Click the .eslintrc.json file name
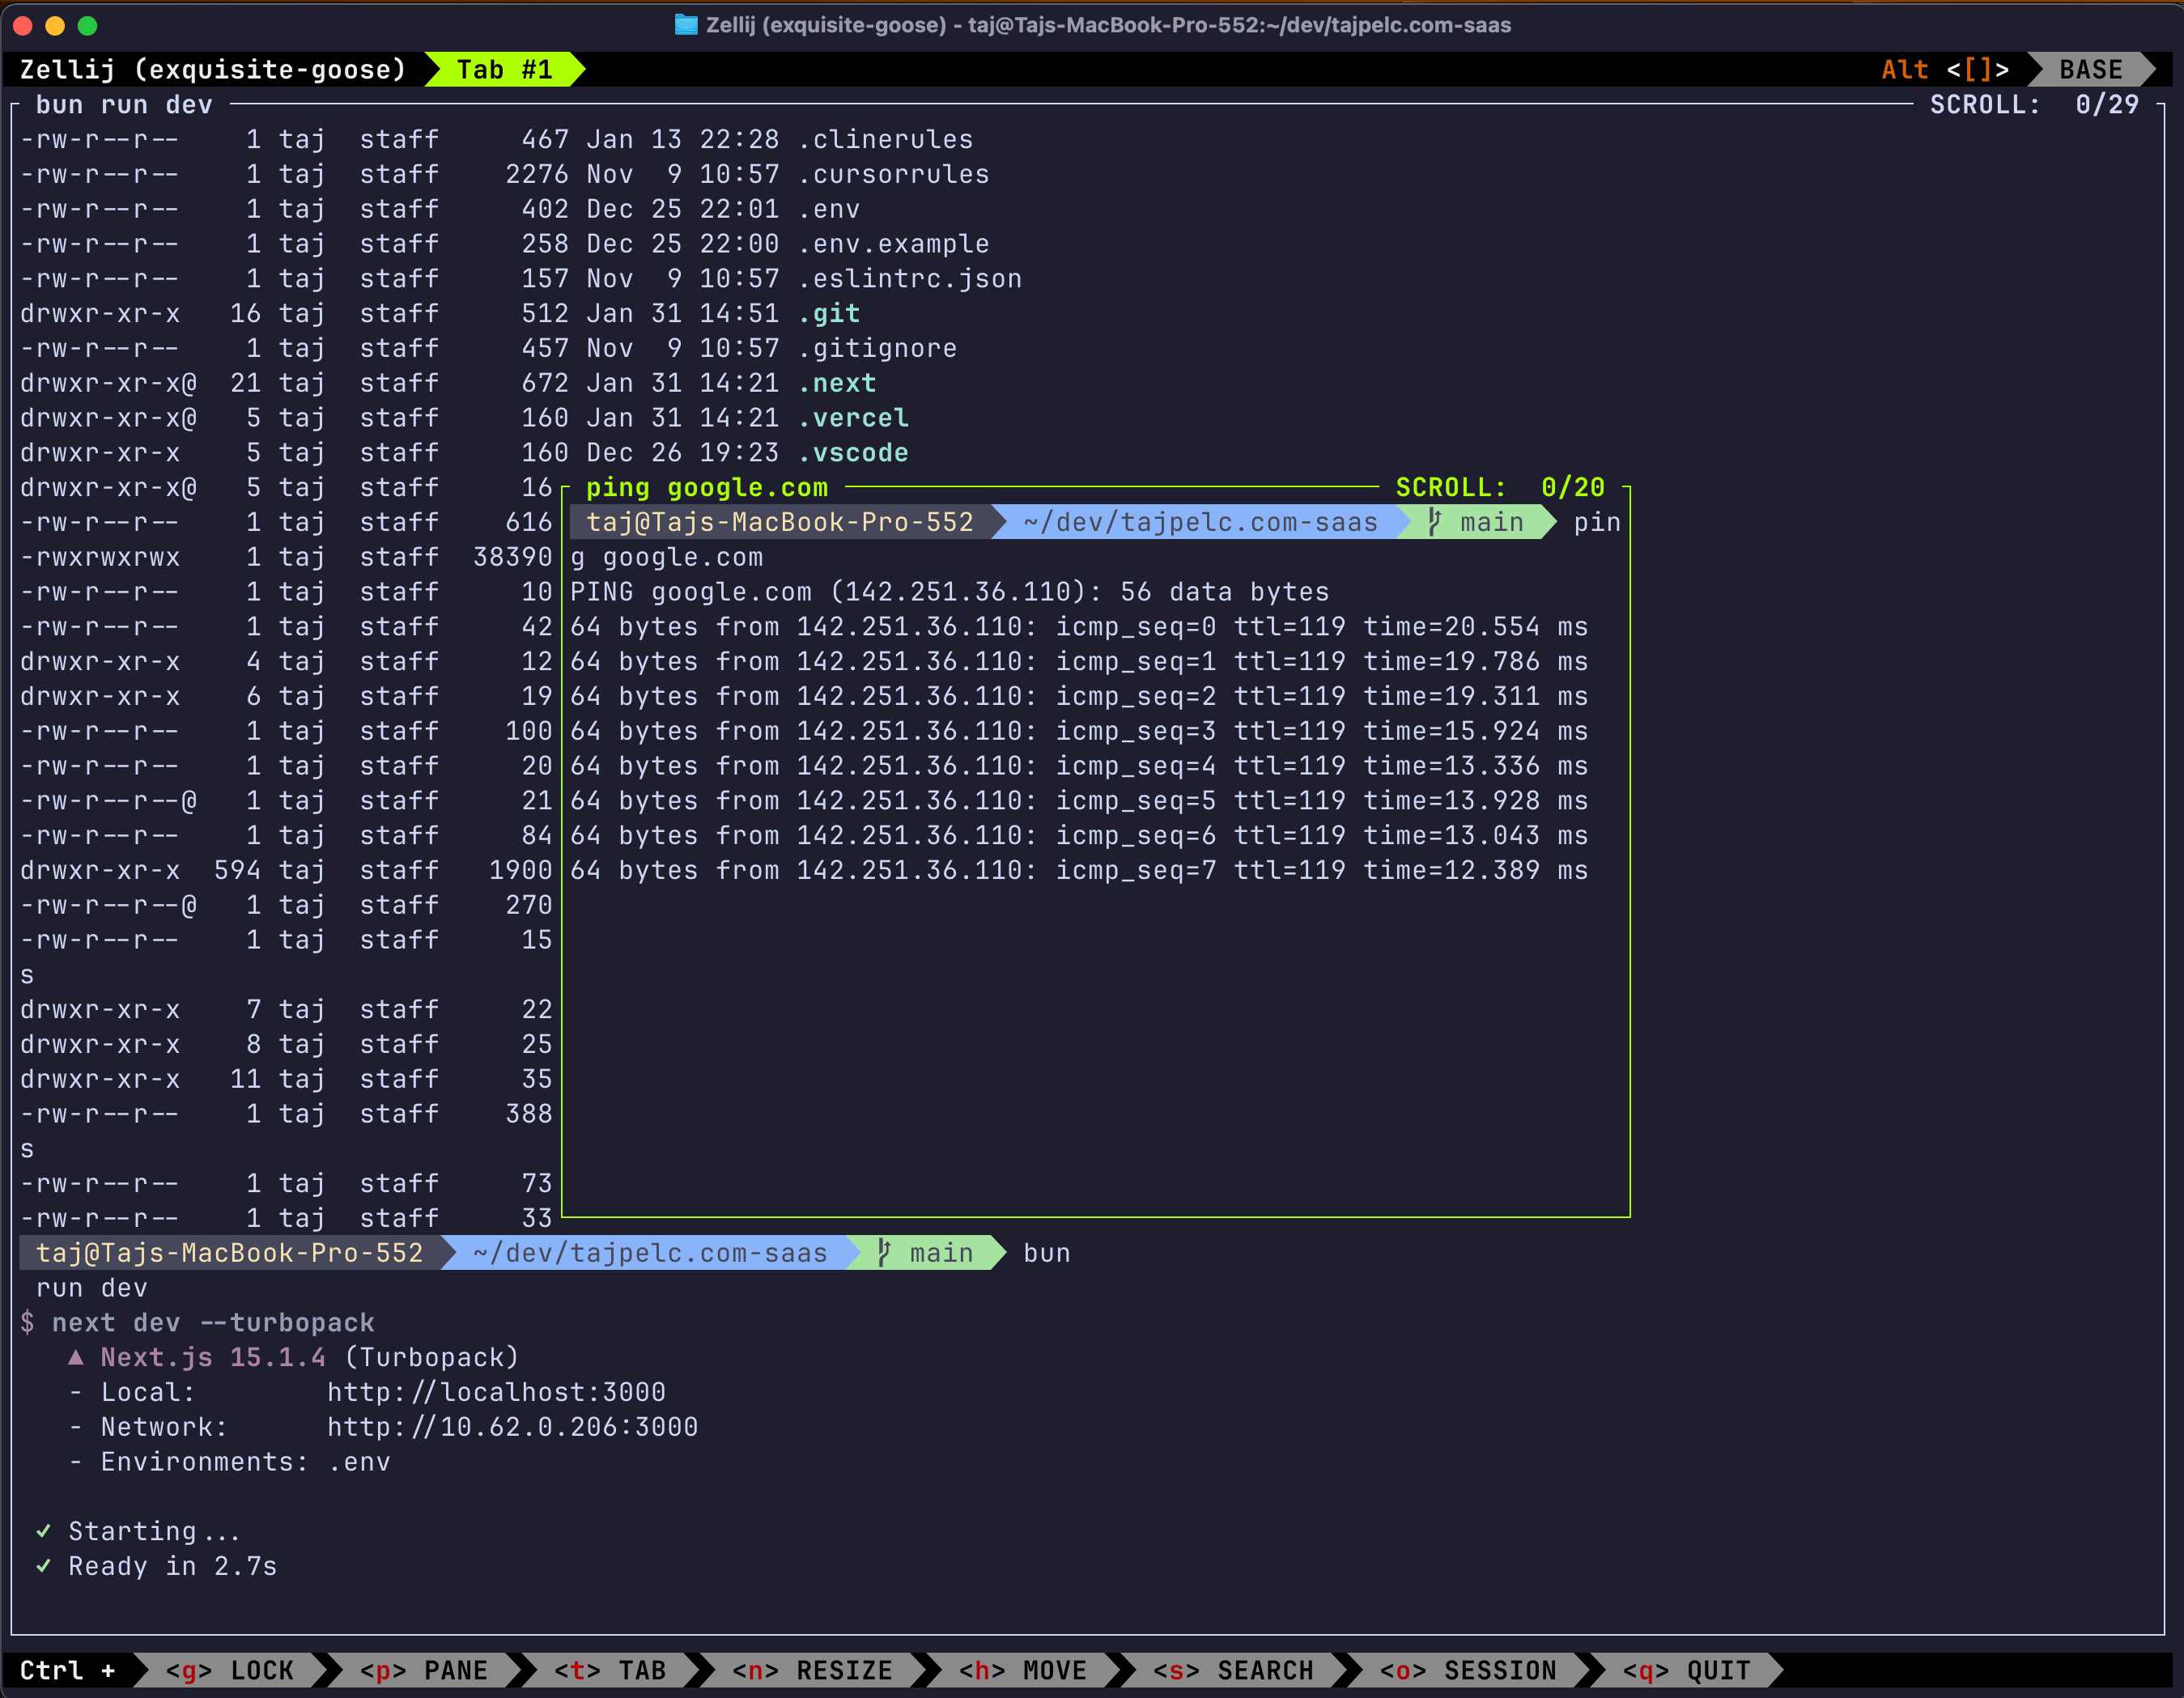 (x=909, y=278)
